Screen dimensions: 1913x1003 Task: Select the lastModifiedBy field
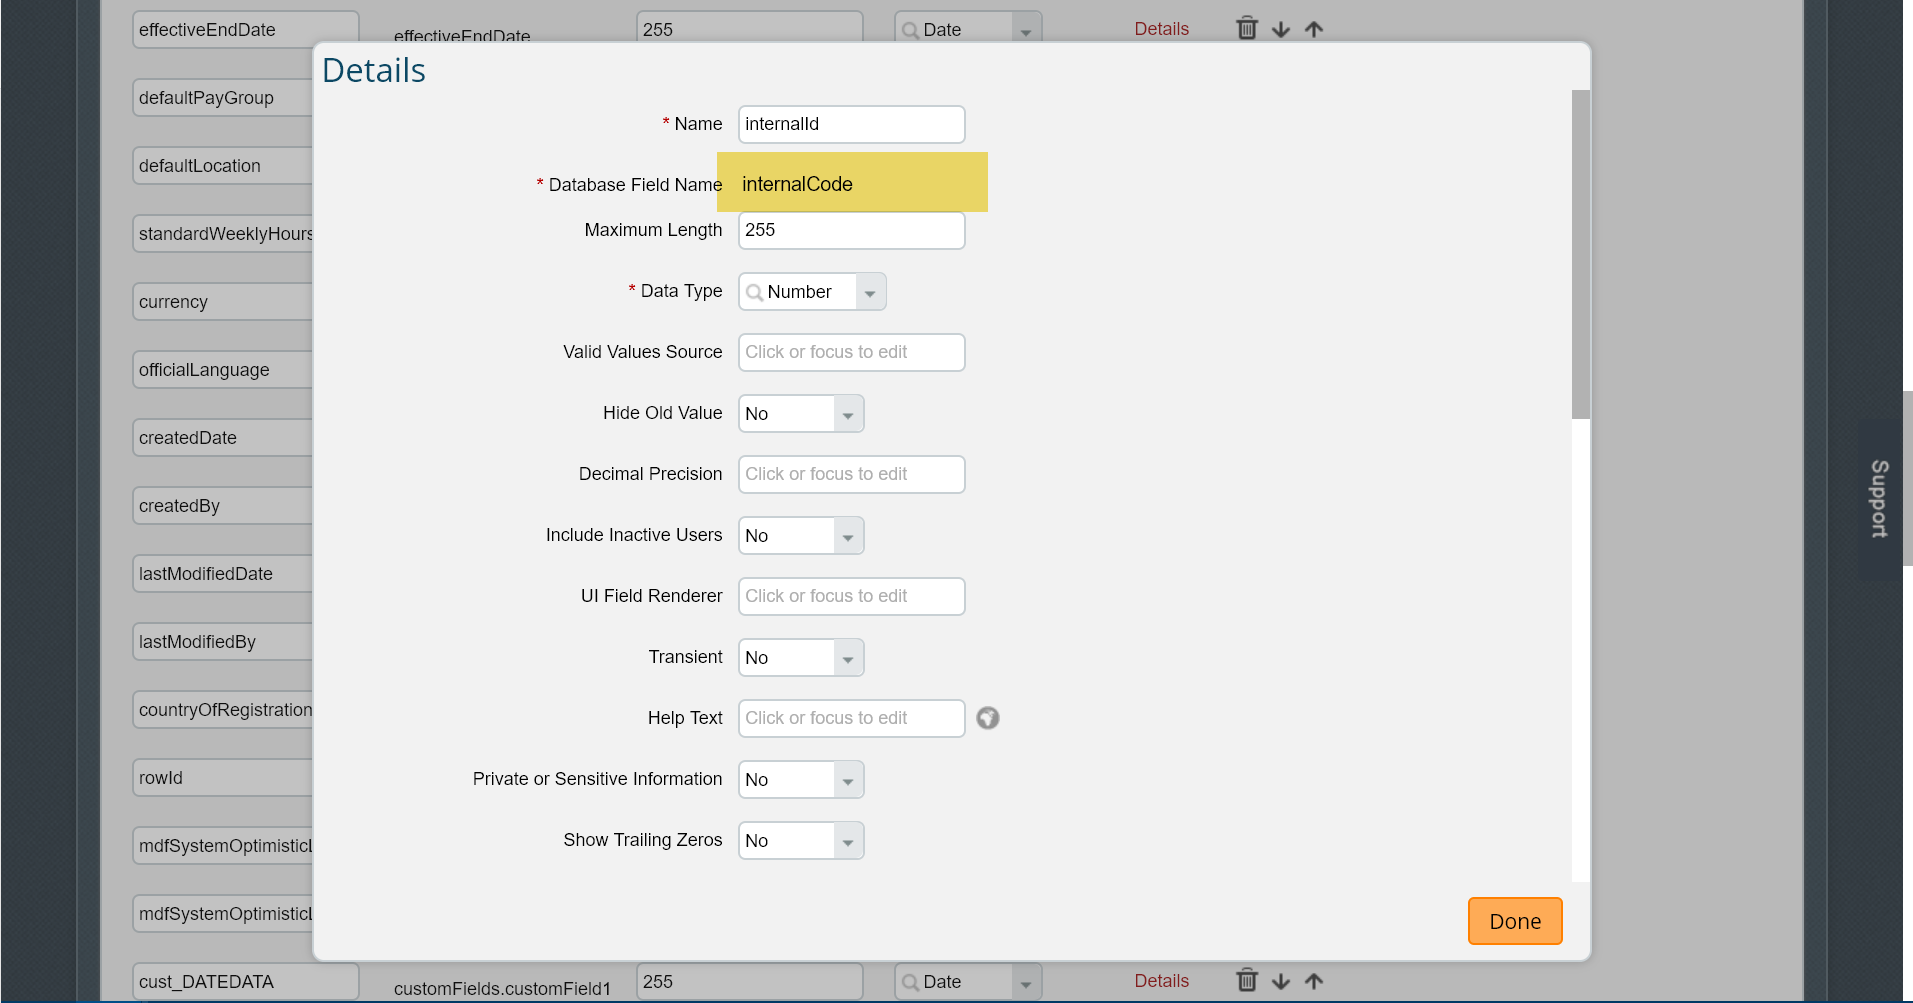click(x=223, y=642)
